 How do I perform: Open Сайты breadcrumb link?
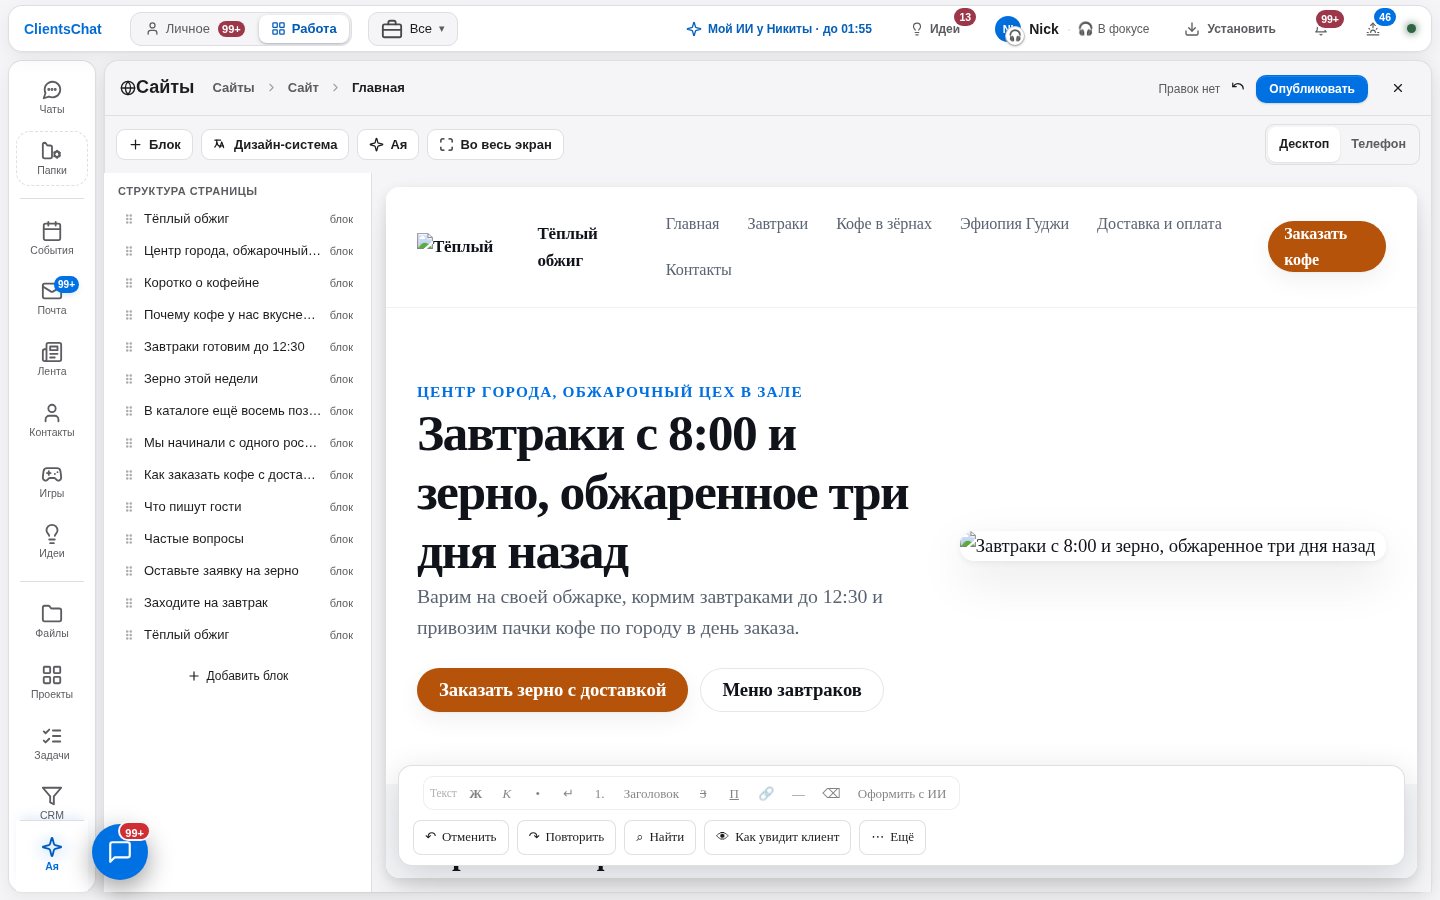tap(233, 88)
